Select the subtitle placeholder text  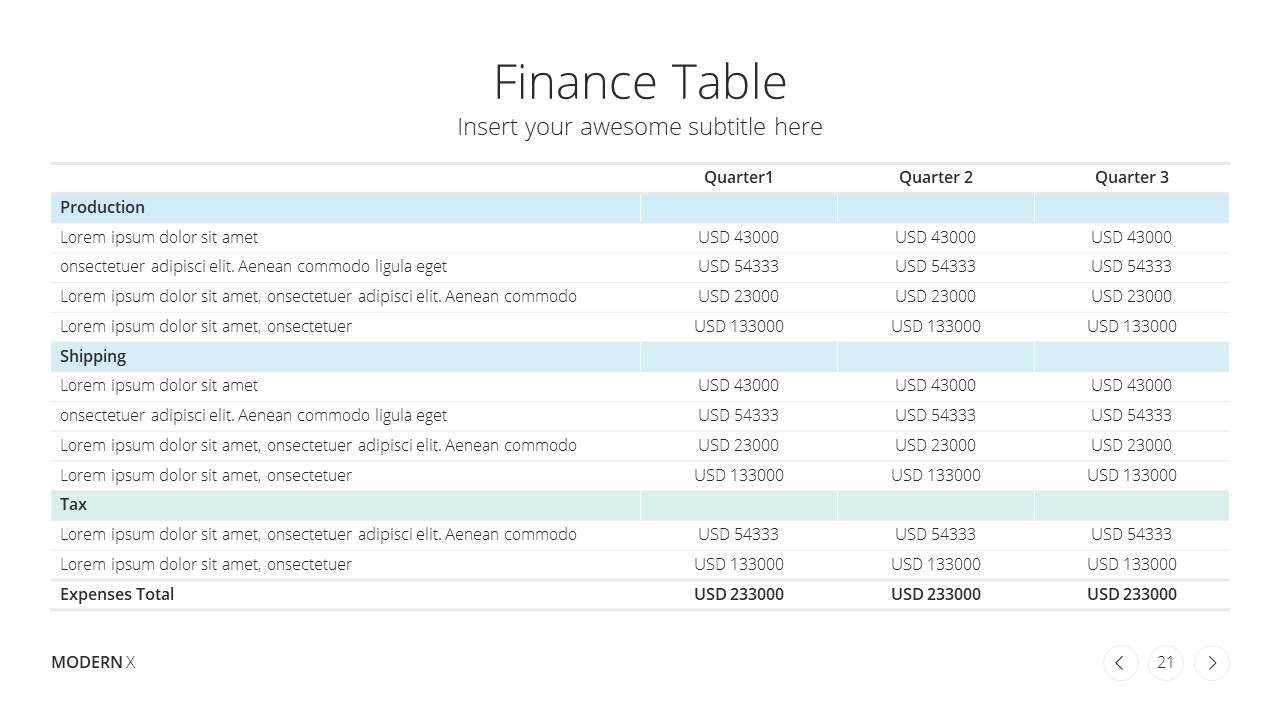pyautogui.click(x=640, y=127)
